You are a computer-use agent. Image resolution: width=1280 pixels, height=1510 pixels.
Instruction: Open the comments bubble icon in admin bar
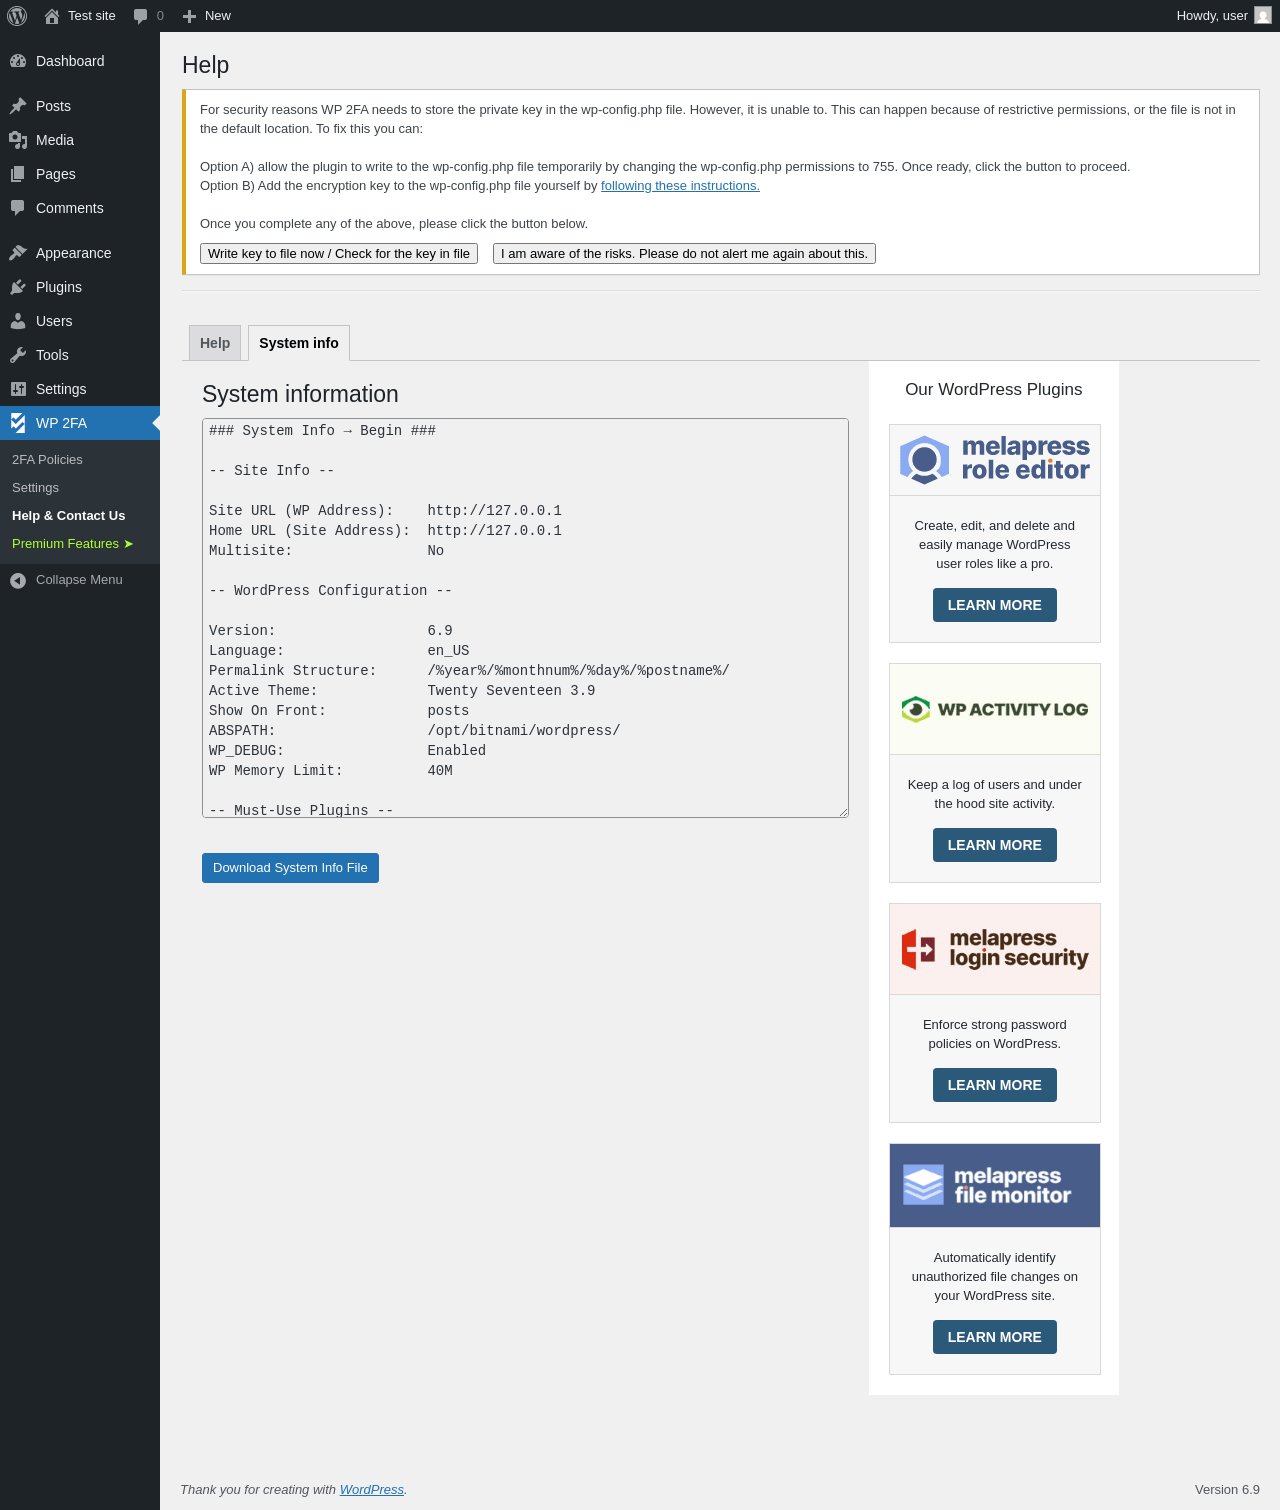141,16
